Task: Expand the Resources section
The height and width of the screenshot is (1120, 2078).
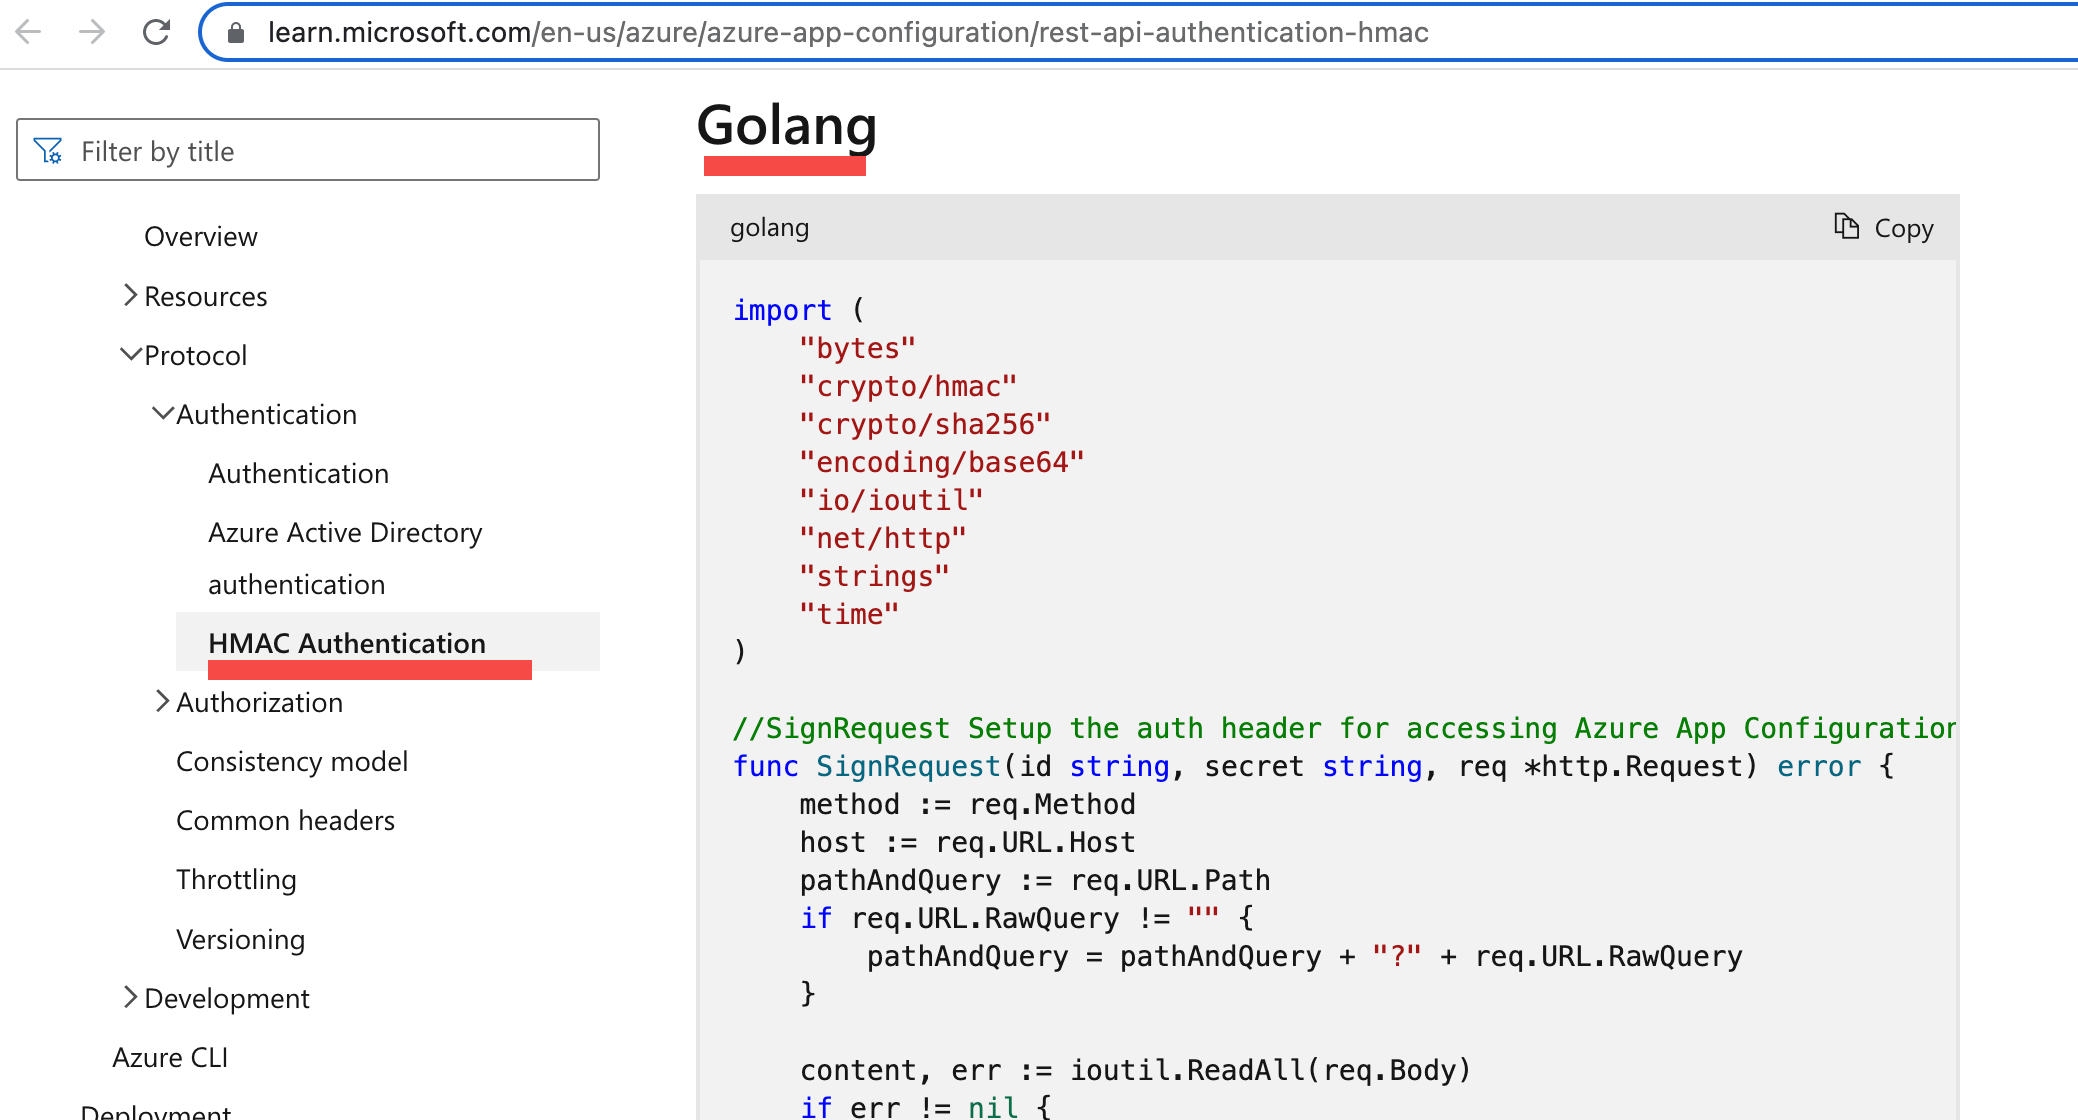Action: pos(129,294)
